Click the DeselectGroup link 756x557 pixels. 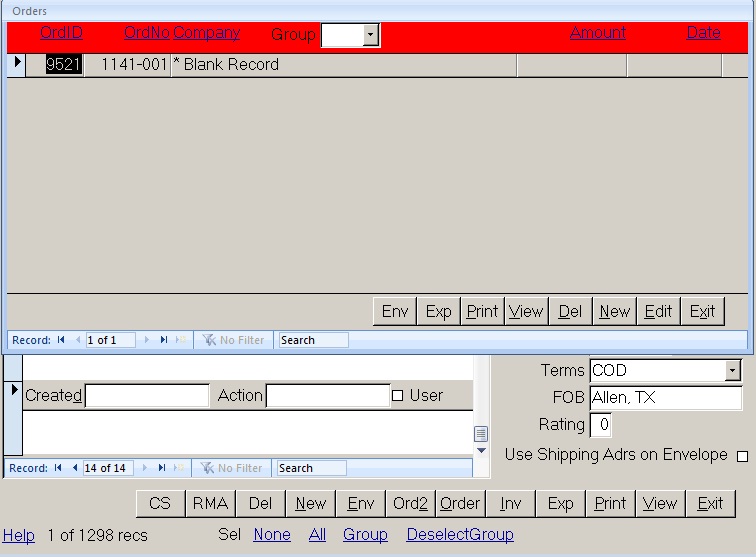[459, 535]
